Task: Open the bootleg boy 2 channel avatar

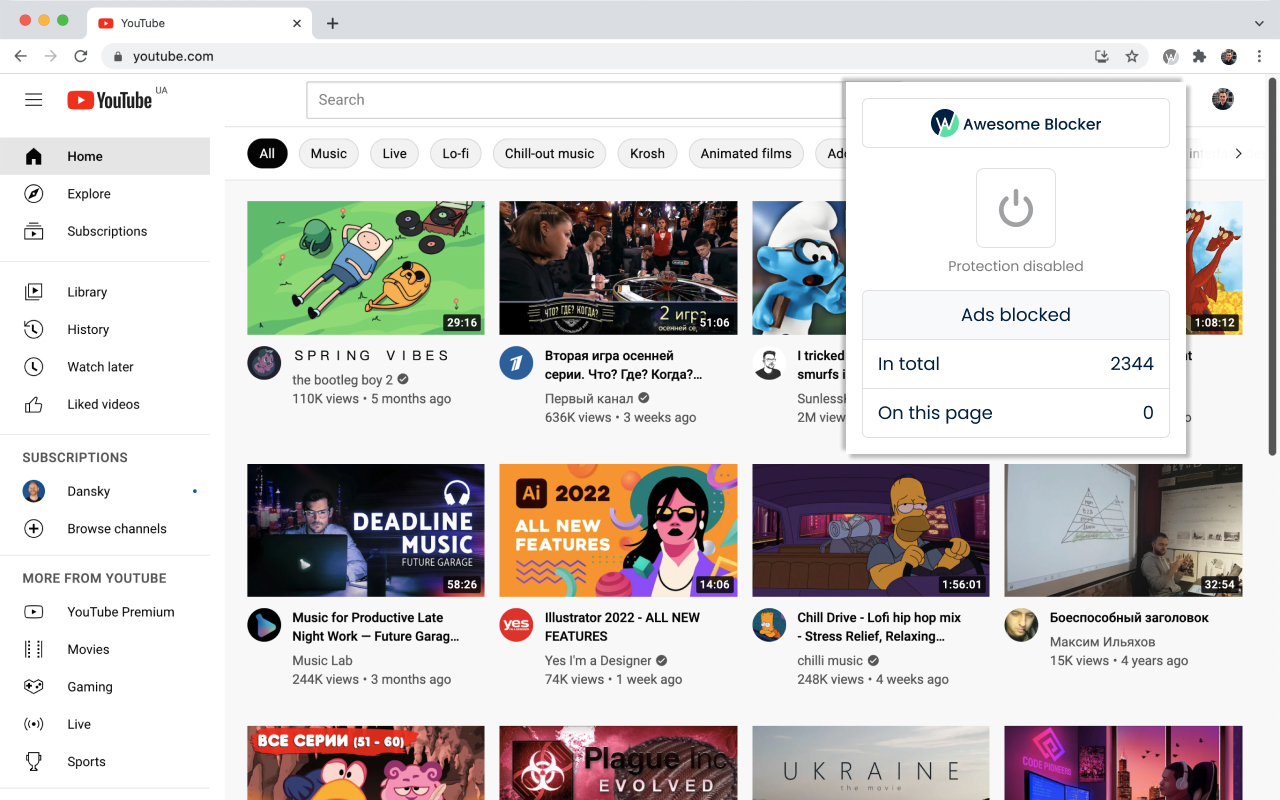Action: (x=263, y=363)
